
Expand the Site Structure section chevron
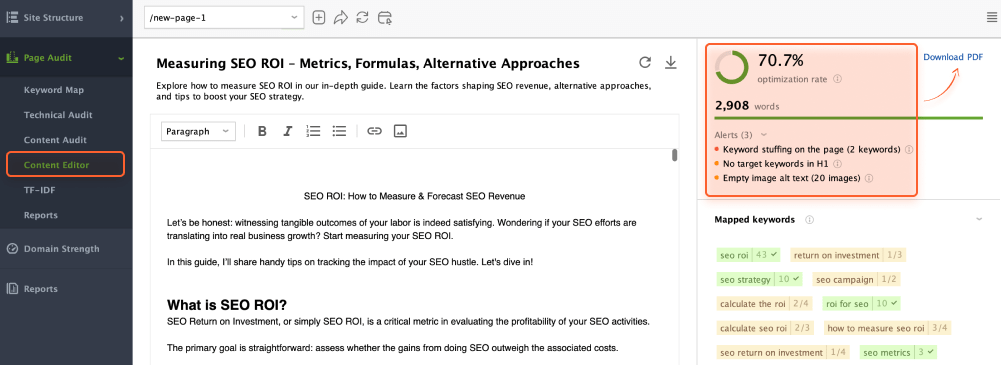pyautogui.click(x=121, y=18)
